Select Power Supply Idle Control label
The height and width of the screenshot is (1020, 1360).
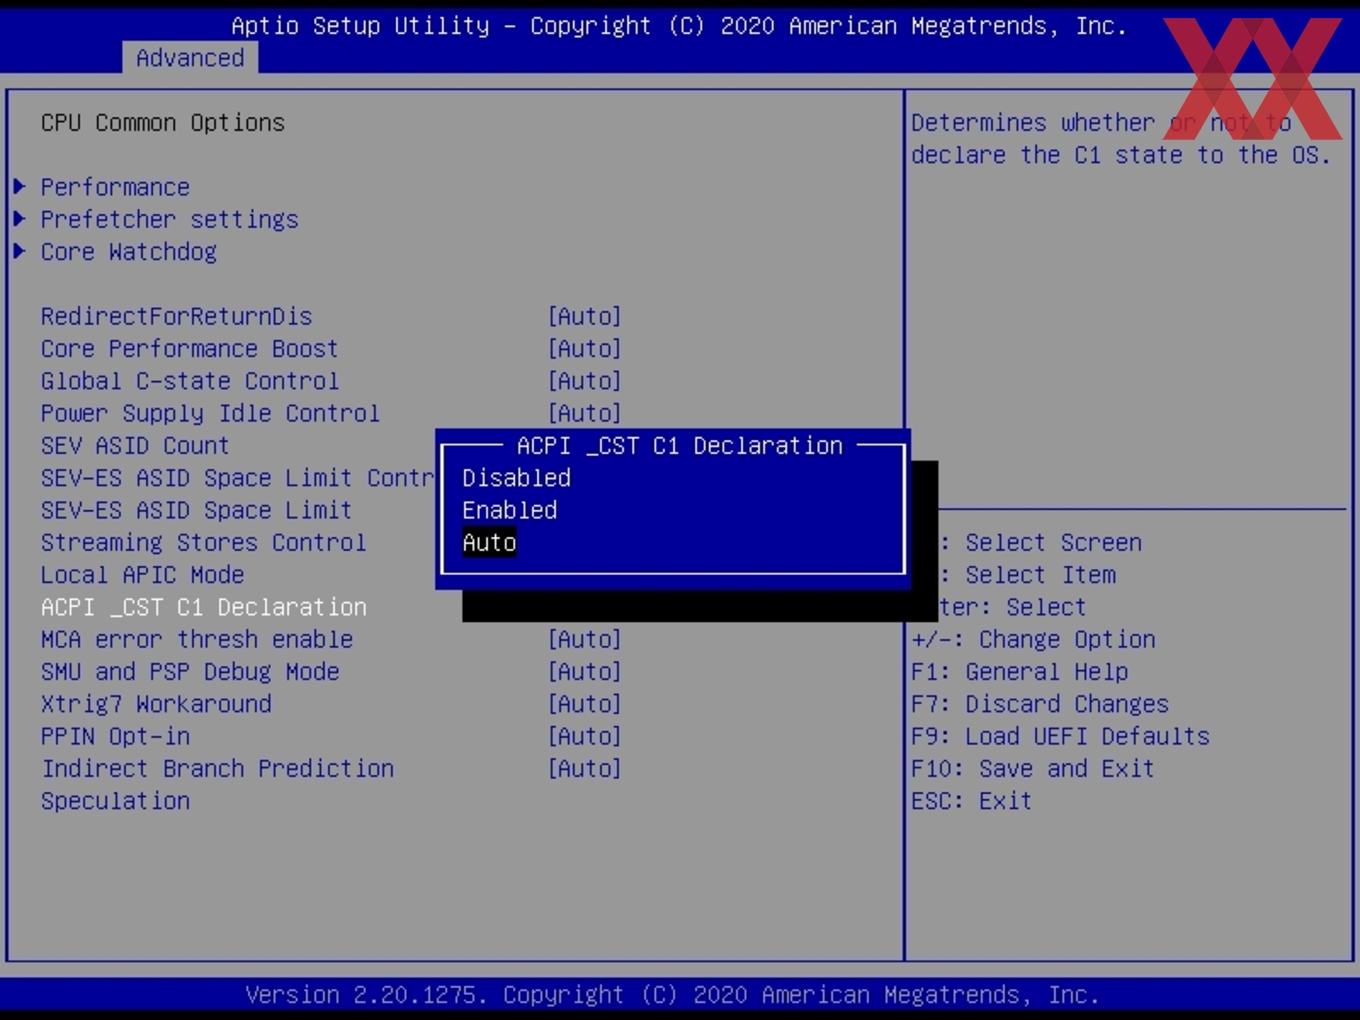[210, 413]
